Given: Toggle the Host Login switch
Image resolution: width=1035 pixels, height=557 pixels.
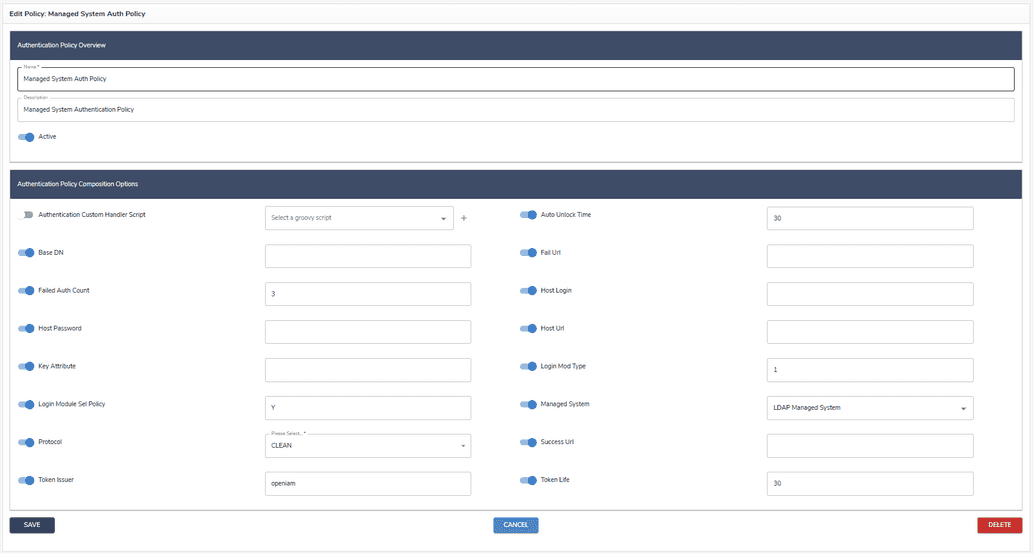Looking at the screenshot, I should tap(529, 291).
